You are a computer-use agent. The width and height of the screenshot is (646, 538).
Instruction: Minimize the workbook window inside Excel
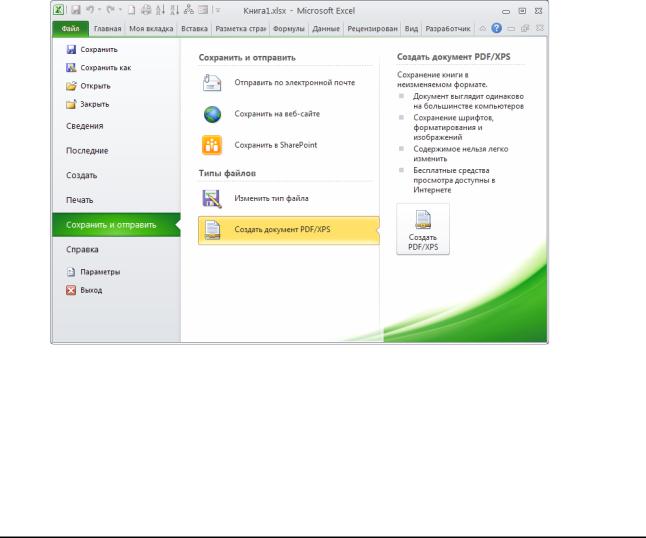pos(511,28)
